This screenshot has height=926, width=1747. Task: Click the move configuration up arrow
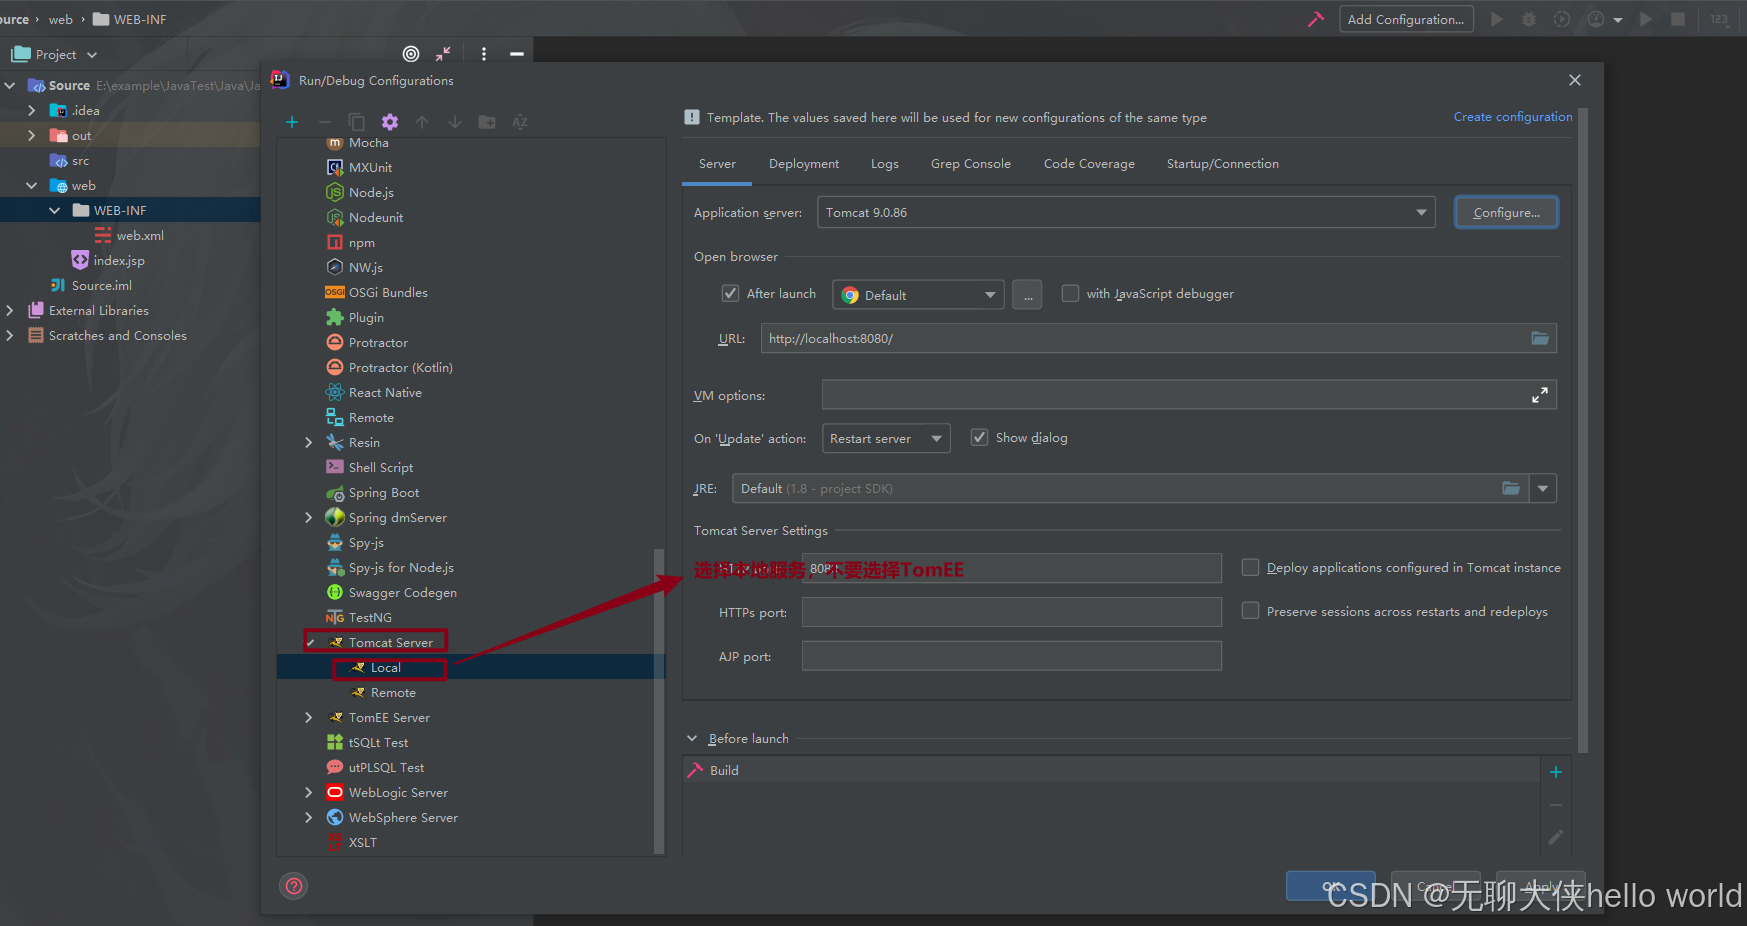422,122
